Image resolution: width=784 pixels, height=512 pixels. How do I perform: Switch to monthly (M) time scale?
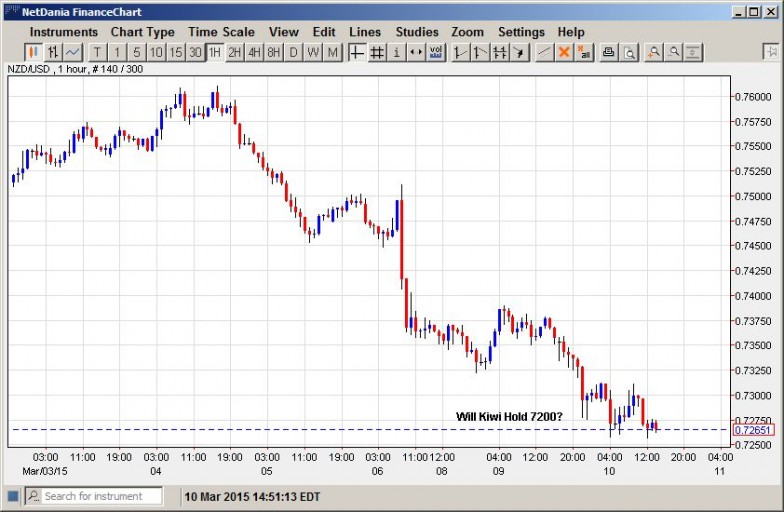(x=332, y=52)
